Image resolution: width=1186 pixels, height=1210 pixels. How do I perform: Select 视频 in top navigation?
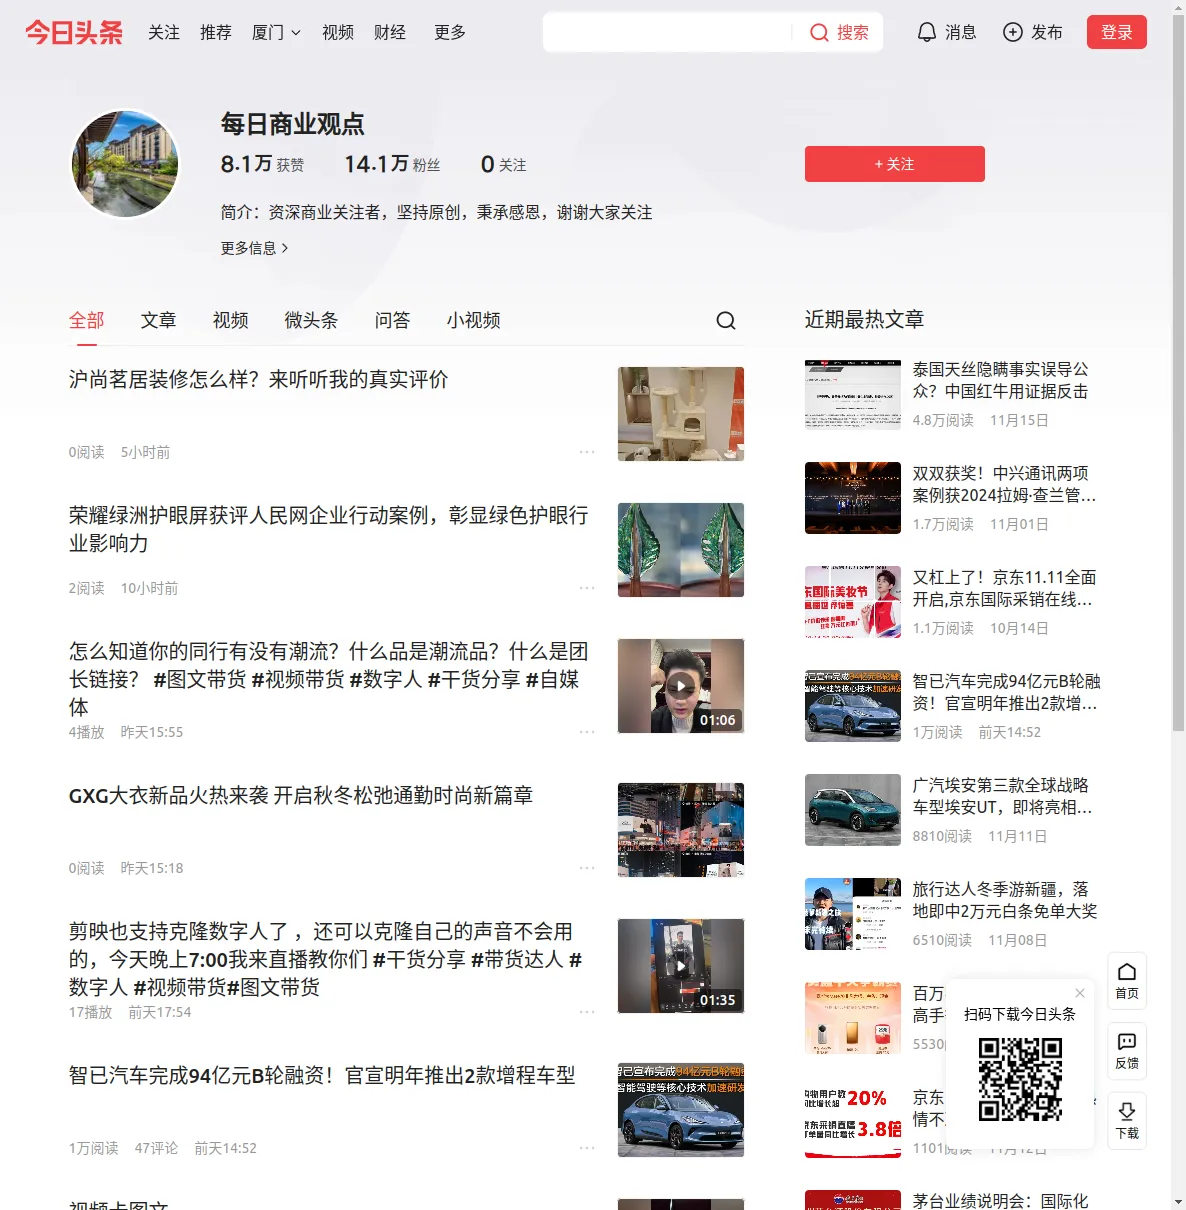pos(338,32)
